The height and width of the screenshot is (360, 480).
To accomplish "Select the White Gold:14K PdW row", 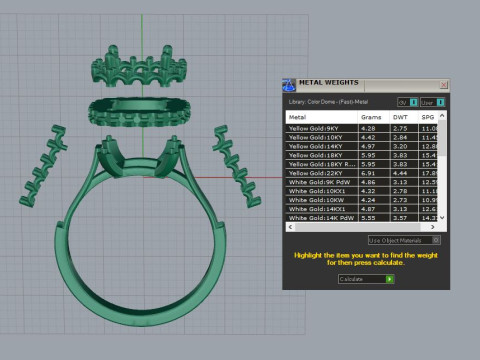I will (362, 218).
